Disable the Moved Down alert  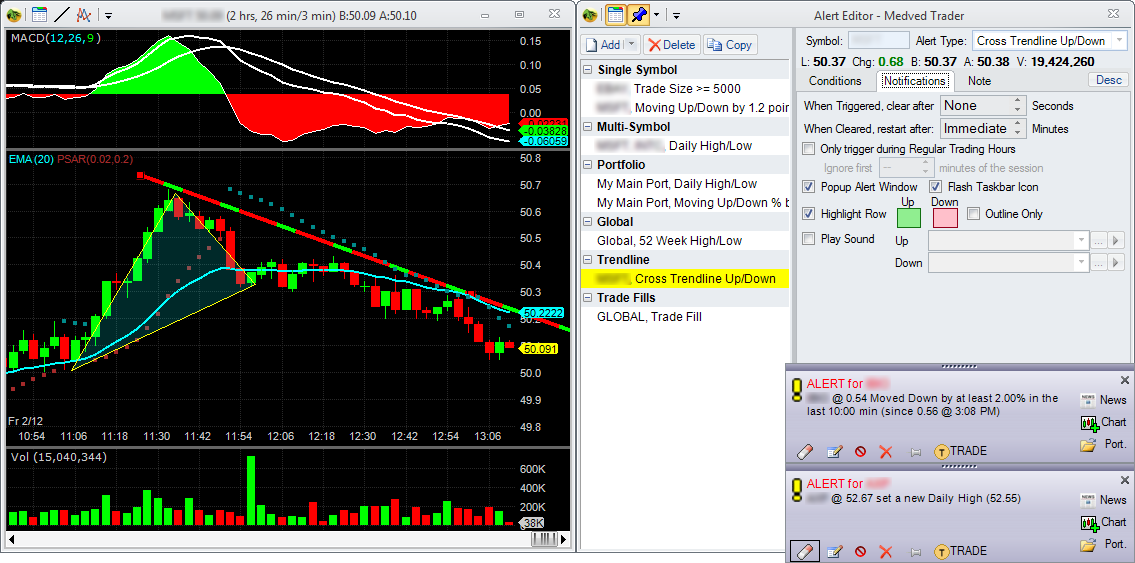coord(860,452)
